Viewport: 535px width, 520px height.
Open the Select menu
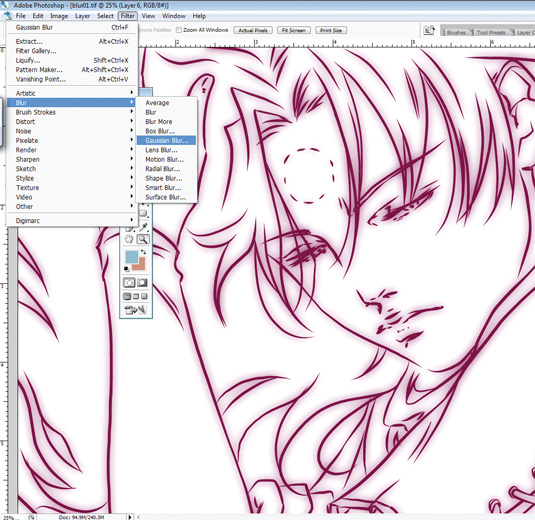tap(105, 16)
